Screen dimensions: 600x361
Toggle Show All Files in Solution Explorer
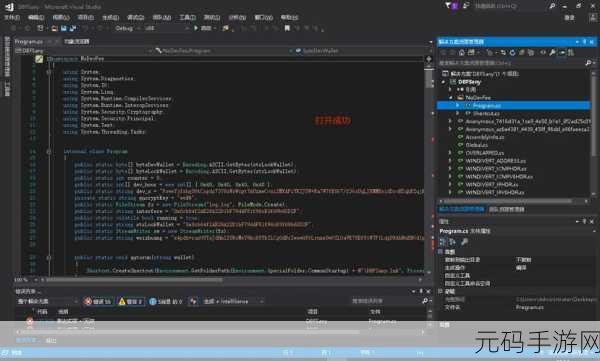pyautogui.click(x=531, y=52)
